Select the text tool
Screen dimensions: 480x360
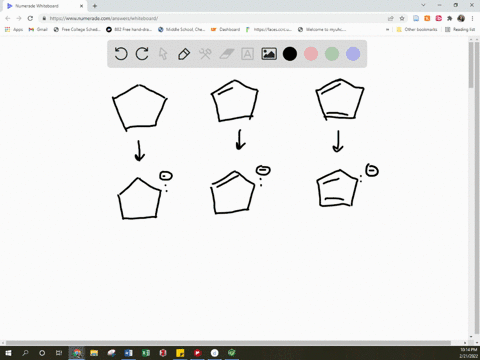tap(247, 54)
